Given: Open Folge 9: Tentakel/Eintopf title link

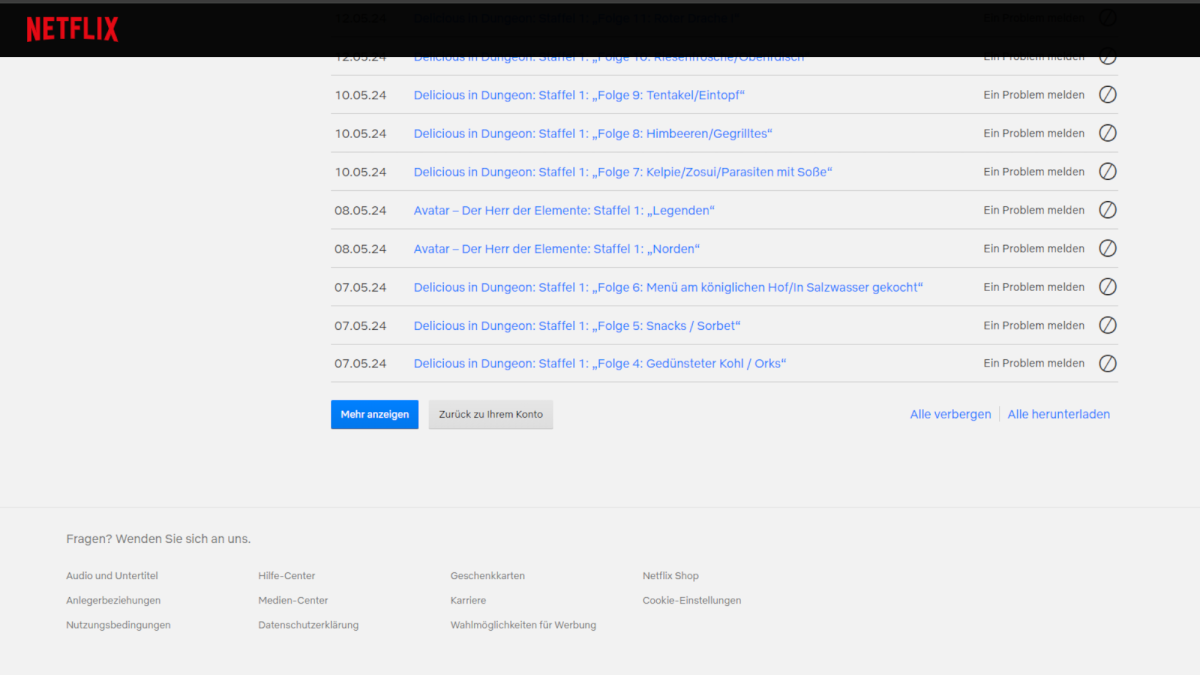Looking at the screenshot, I should 579,95.
